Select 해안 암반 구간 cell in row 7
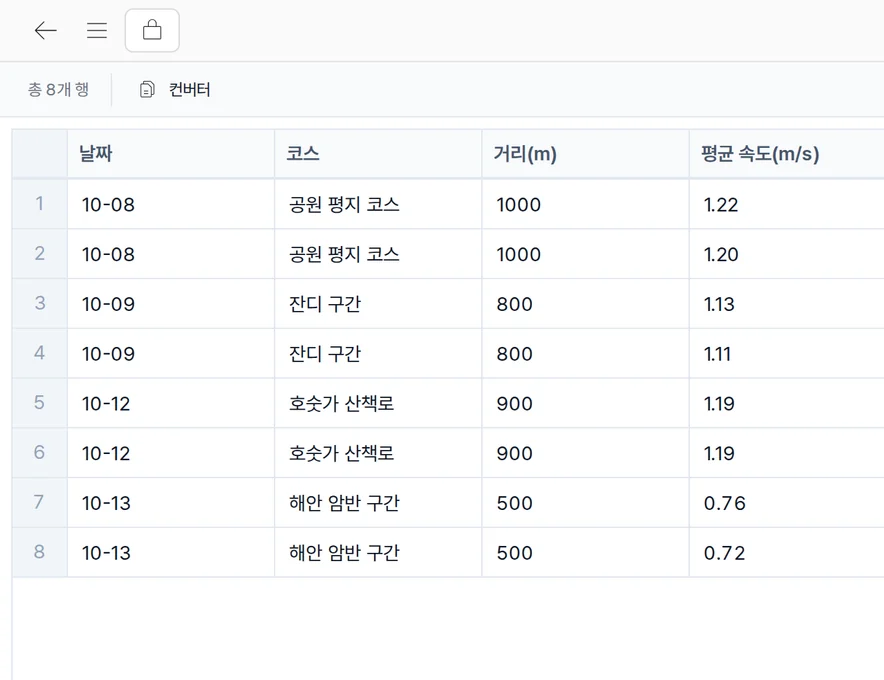Viewport: 884px width, 680px height. click(x=378, y=502)
